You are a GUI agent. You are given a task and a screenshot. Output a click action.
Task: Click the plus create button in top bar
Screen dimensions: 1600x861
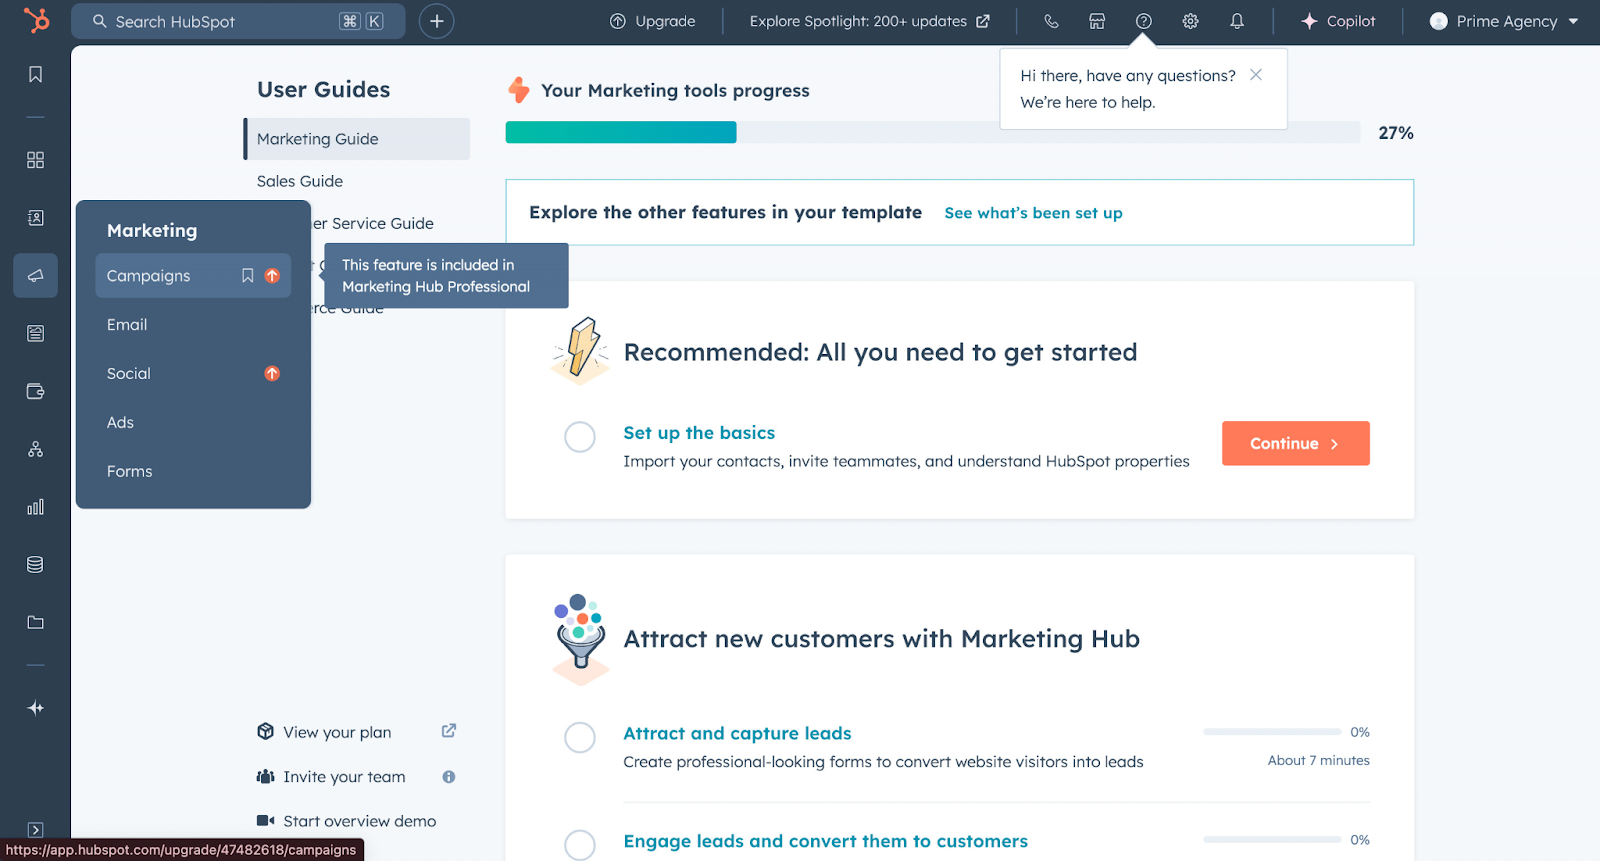[436, 21]
